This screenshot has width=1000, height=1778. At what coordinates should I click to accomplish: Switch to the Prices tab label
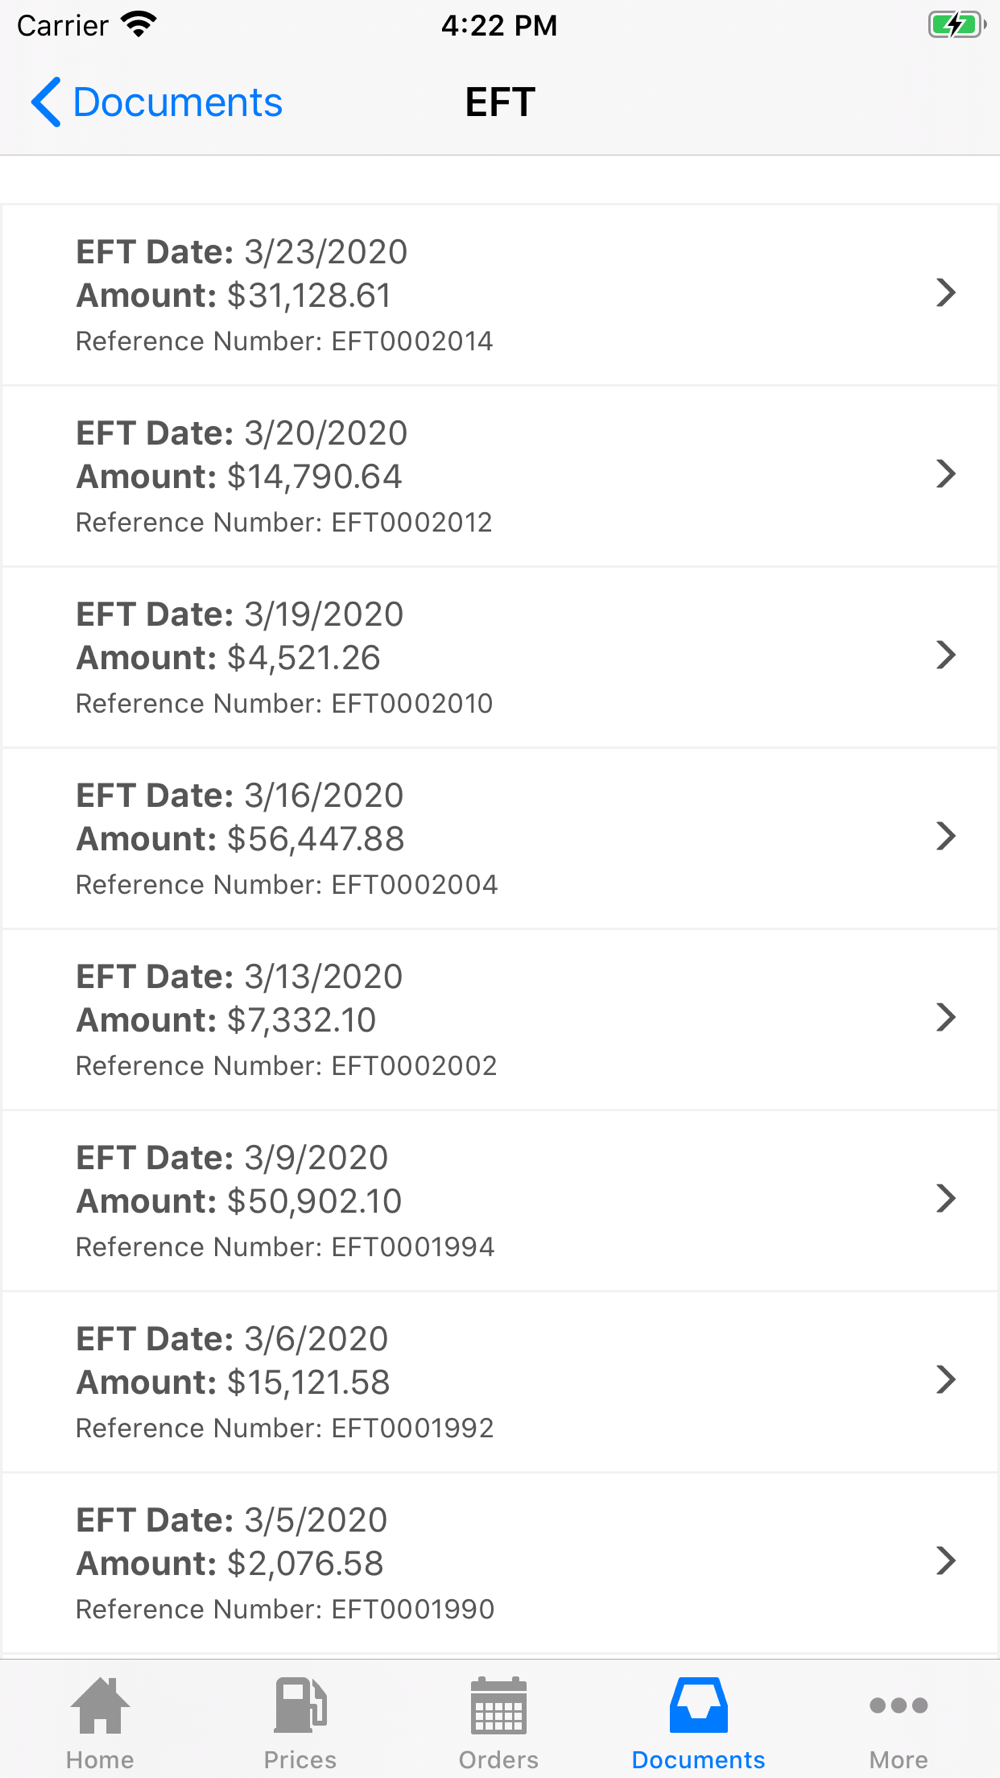coord(300,1759)
